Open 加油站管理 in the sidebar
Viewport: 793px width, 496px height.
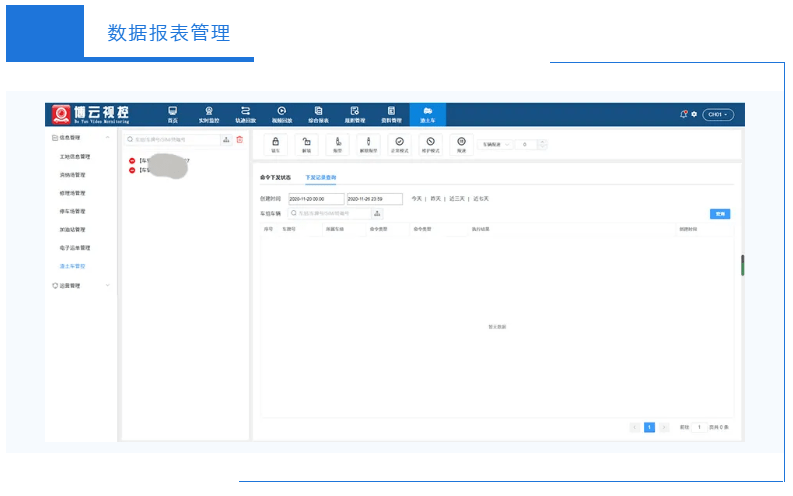[x=72, y=230]
